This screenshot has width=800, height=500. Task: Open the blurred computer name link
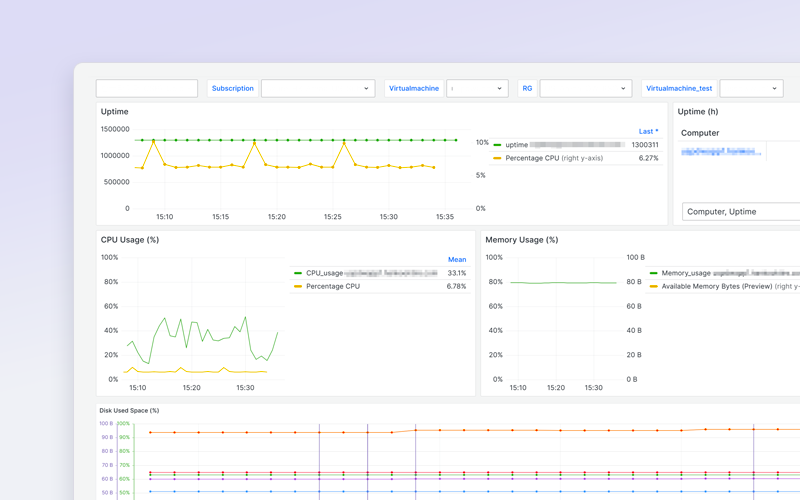(721, 152)
